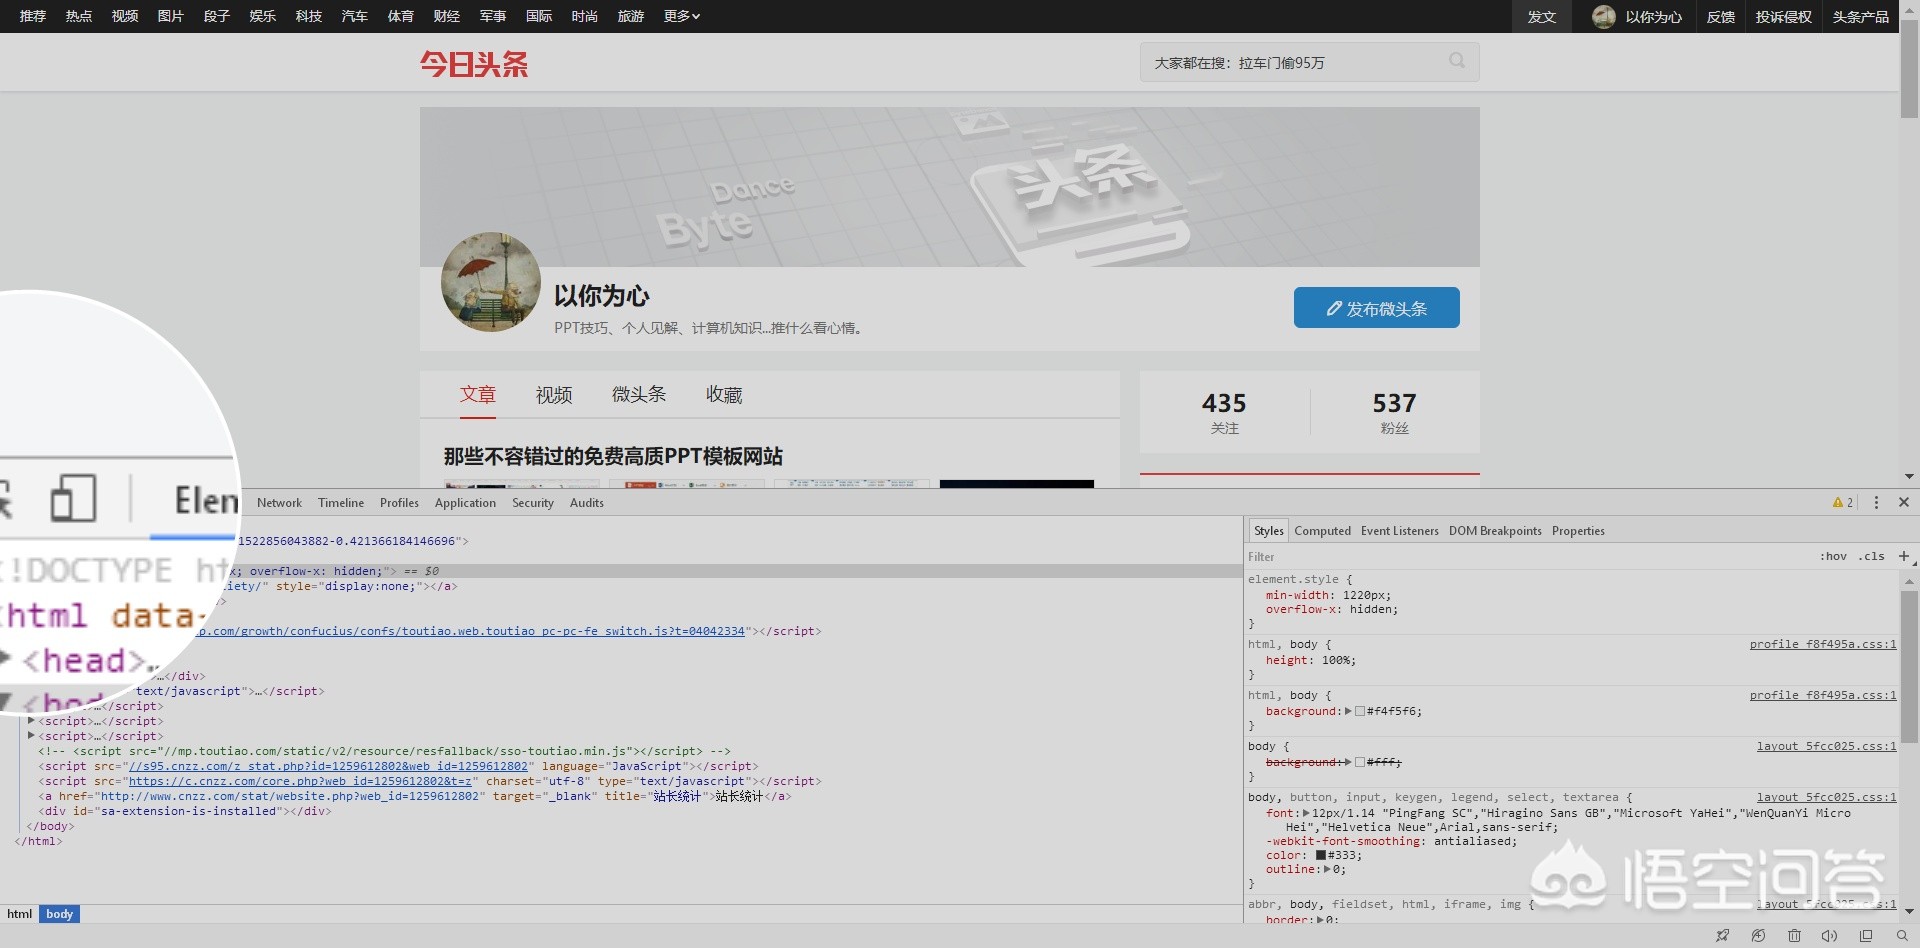Viewport: 1920px width, 948px height.
Task: Click the yellow warning count icon in DevTools
Action: point(1842,503)
